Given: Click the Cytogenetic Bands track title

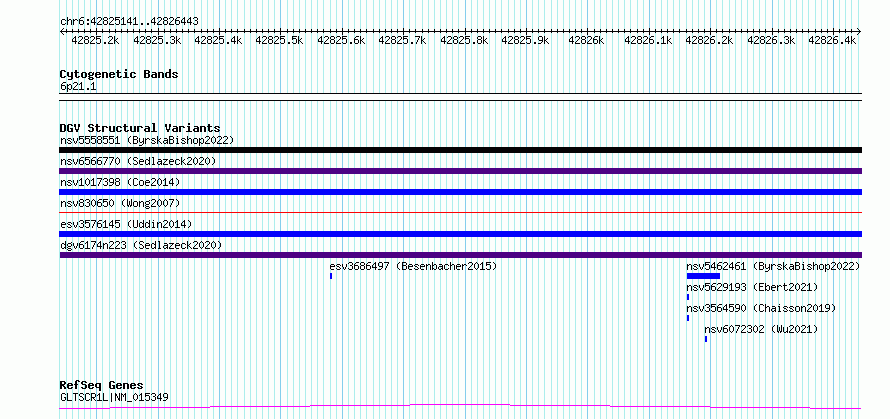Looking at the screenshot, I should 119,74.
